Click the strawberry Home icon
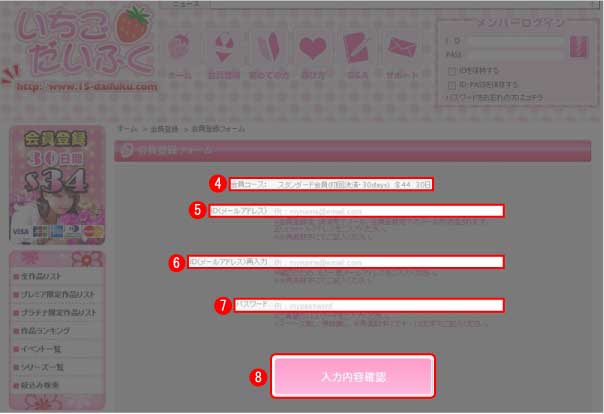604x414 pixels. (x=180, y=47)
